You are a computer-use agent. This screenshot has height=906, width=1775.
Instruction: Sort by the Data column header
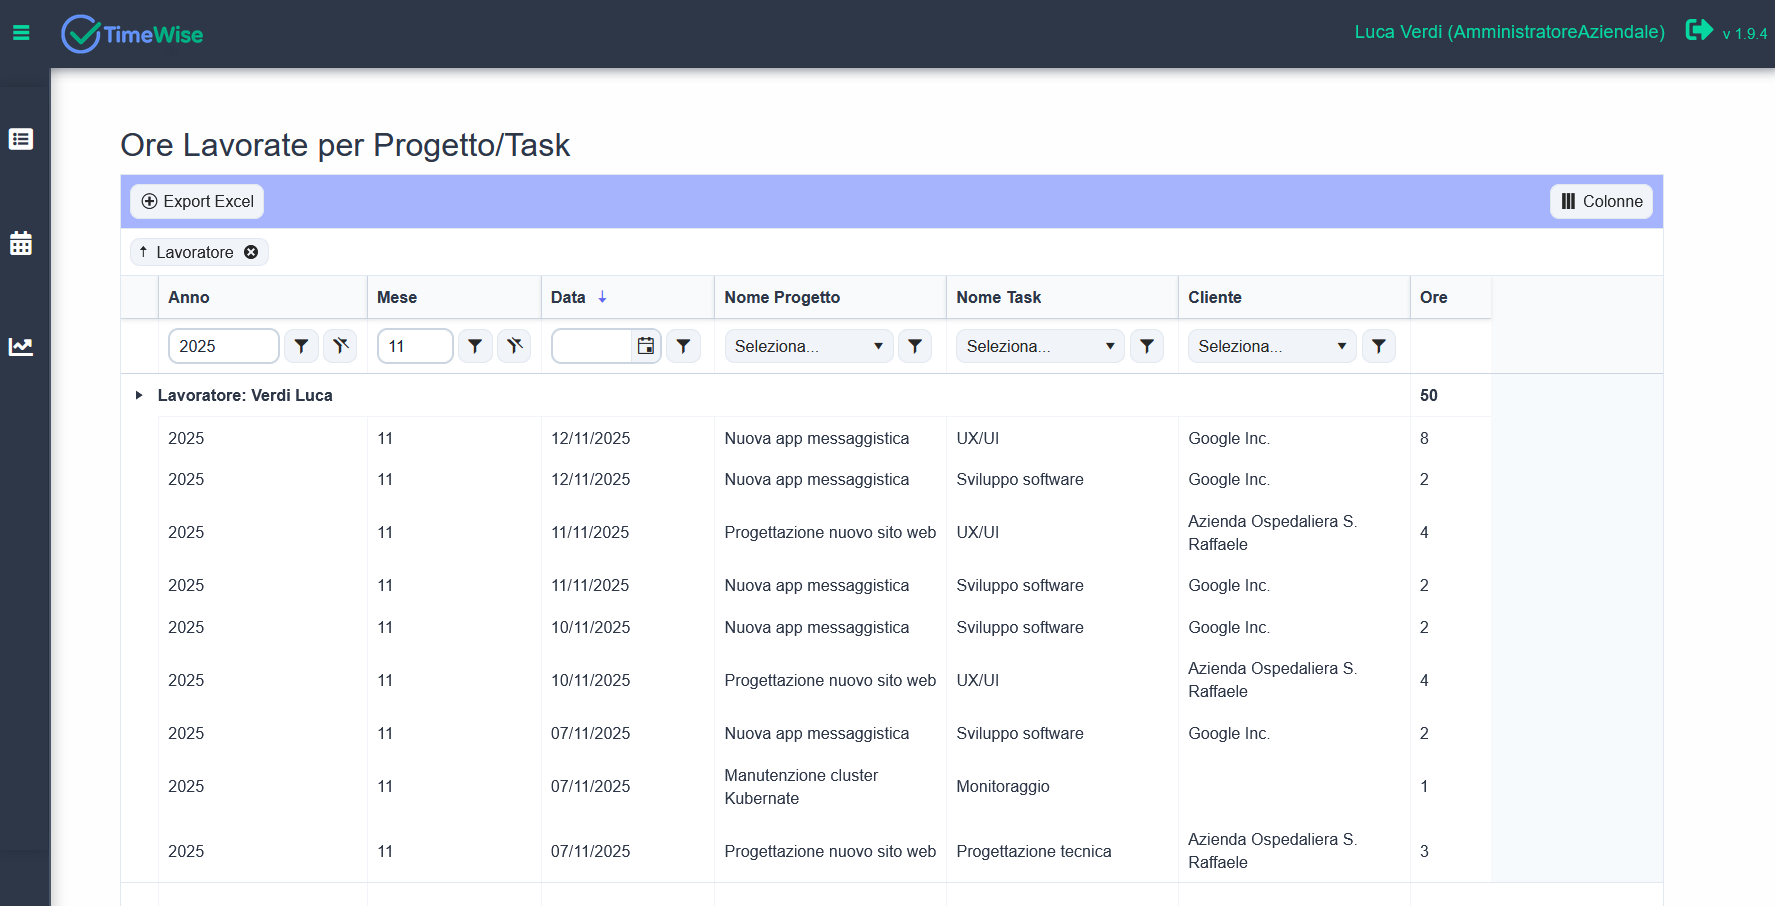click(x=628, y=297)
